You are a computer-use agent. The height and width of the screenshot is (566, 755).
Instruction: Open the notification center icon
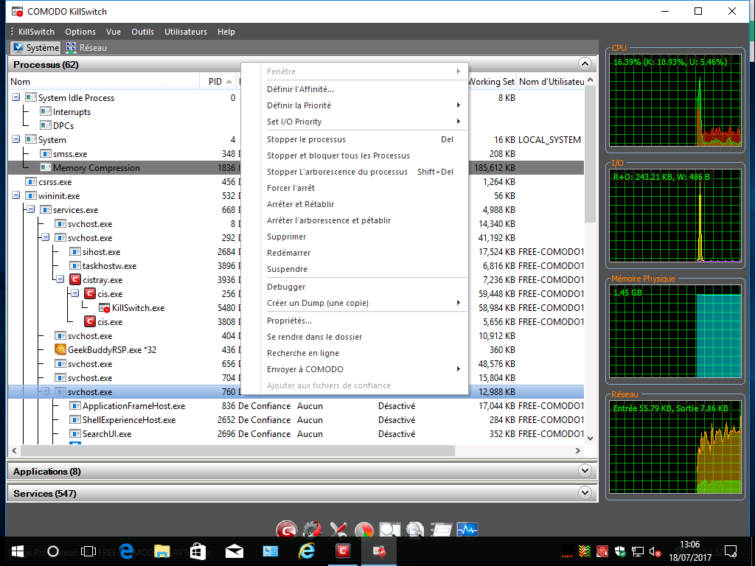click(730, 552)
